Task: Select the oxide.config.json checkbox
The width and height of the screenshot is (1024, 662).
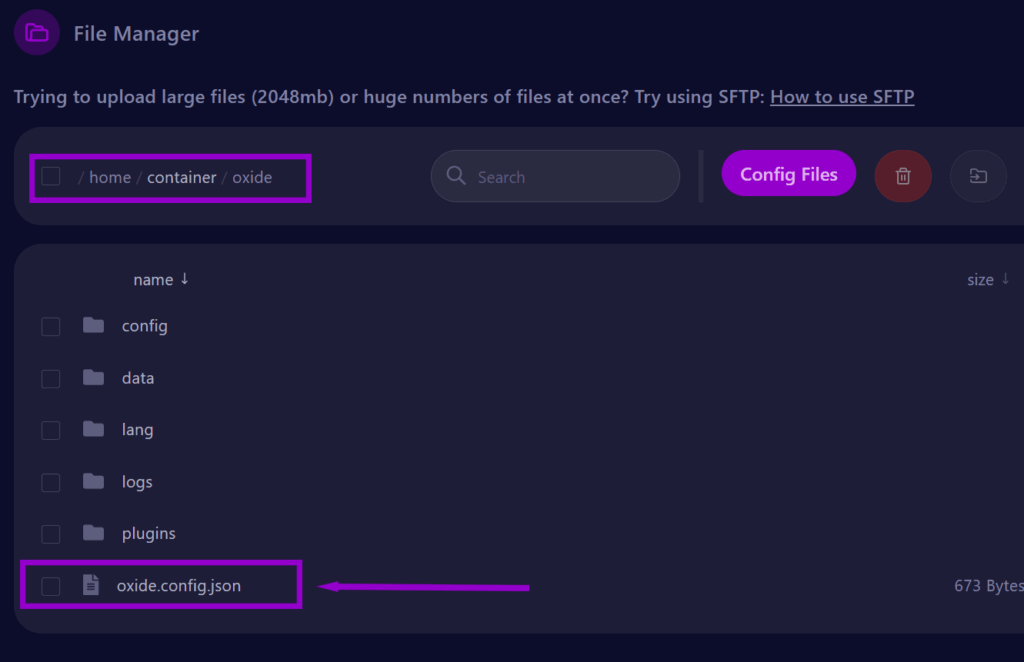Action: pos(51,586)
